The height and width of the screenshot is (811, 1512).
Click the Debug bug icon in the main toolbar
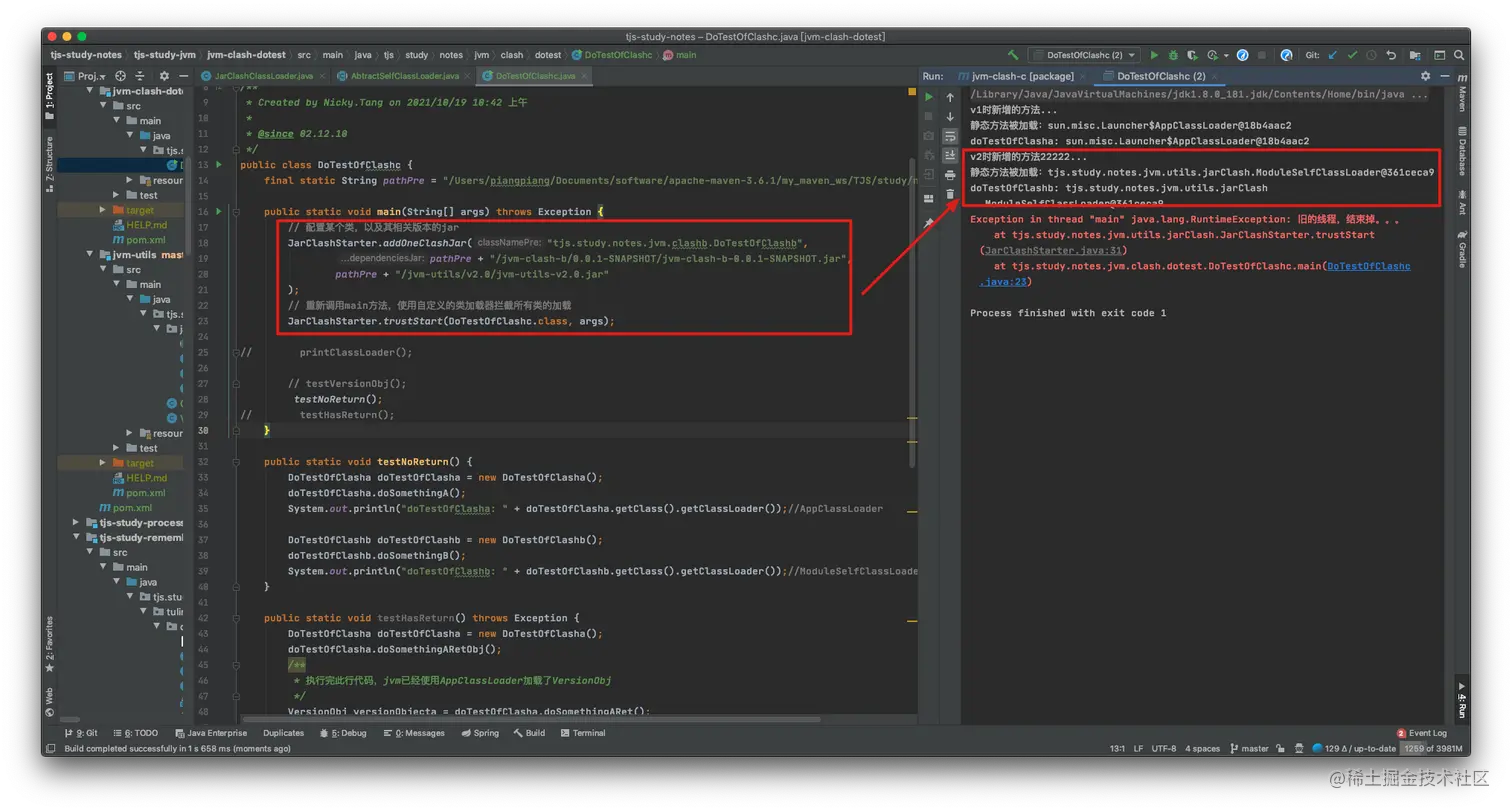point(1173,55)
